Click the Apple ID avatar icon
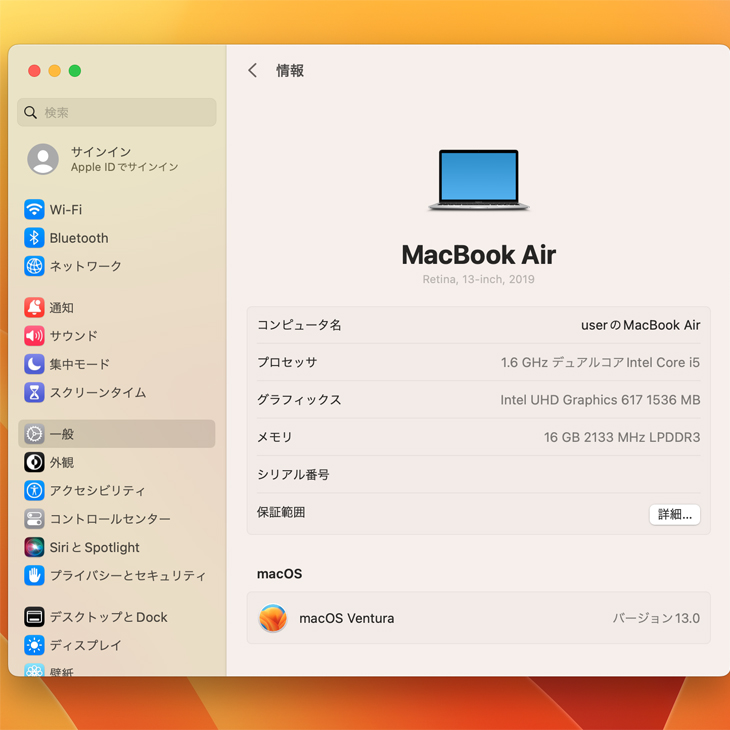 [43, 159]
